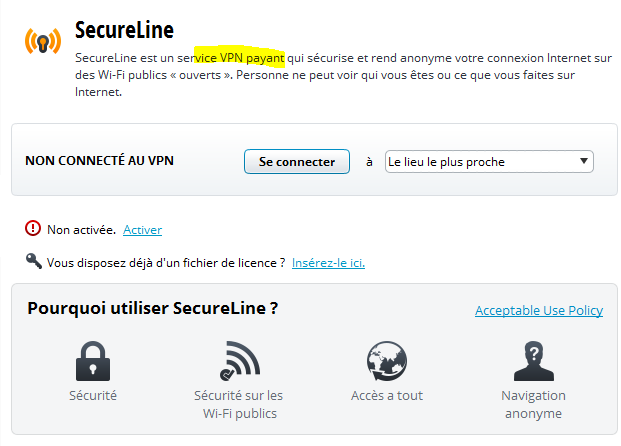Screen dimensions: 621x446
Task: Click the Pourquoi utiliser SecureLine heading
Action: (153, 309)
